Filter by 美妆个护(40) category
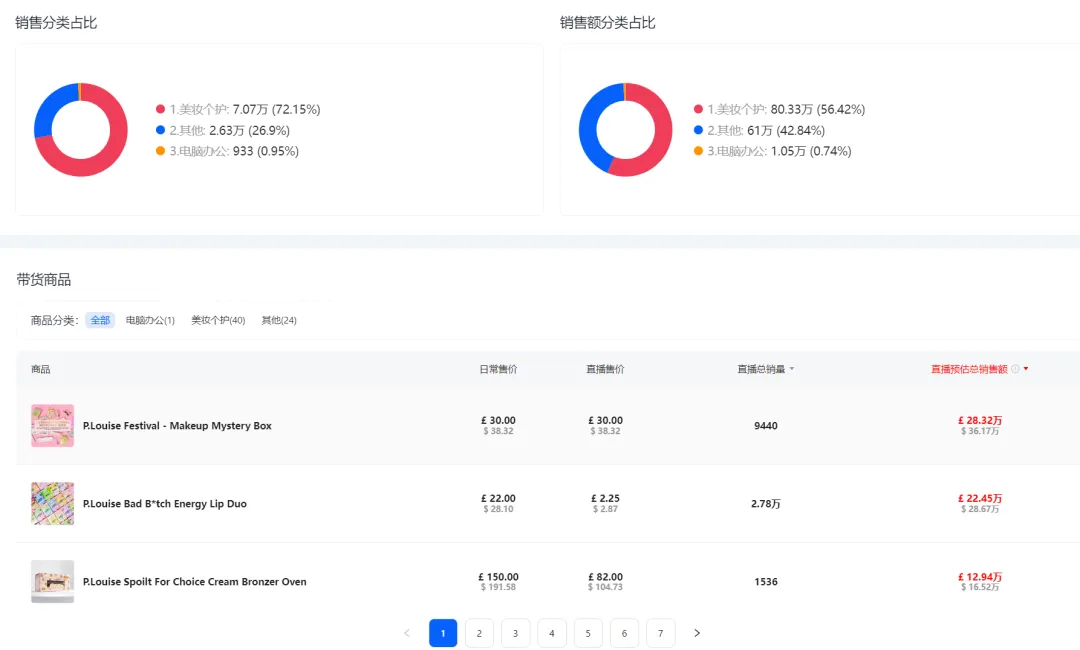Image resolution: width=1080 pixels, height=650 pixels. tap(218, 320)
